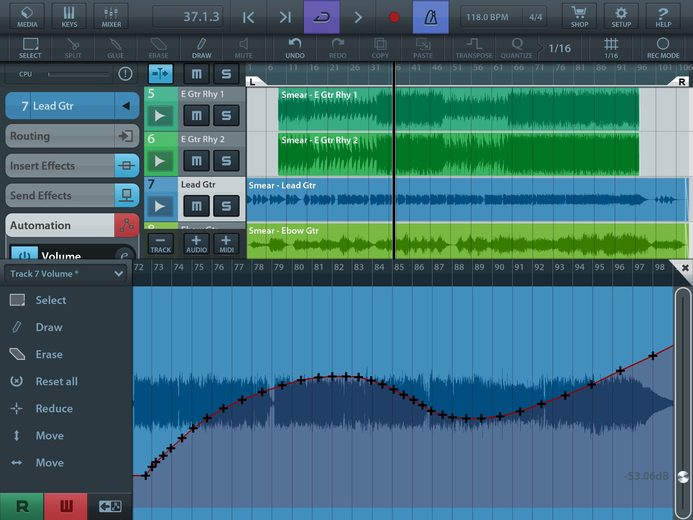This screenshot has height=520, width=693.
Task: Mute the E Gtr Rhy 2 track
Action: pos(196,161)
